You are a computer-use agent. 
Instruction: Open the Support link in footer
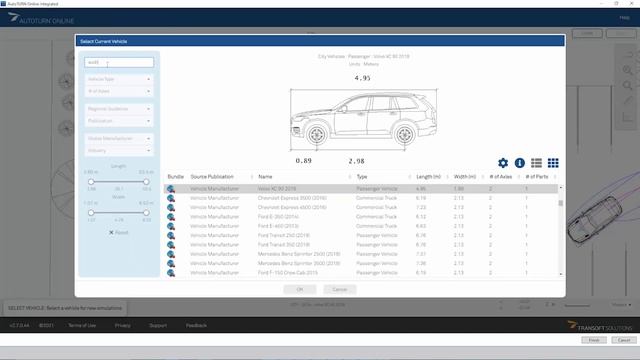[x=158, y=325]
